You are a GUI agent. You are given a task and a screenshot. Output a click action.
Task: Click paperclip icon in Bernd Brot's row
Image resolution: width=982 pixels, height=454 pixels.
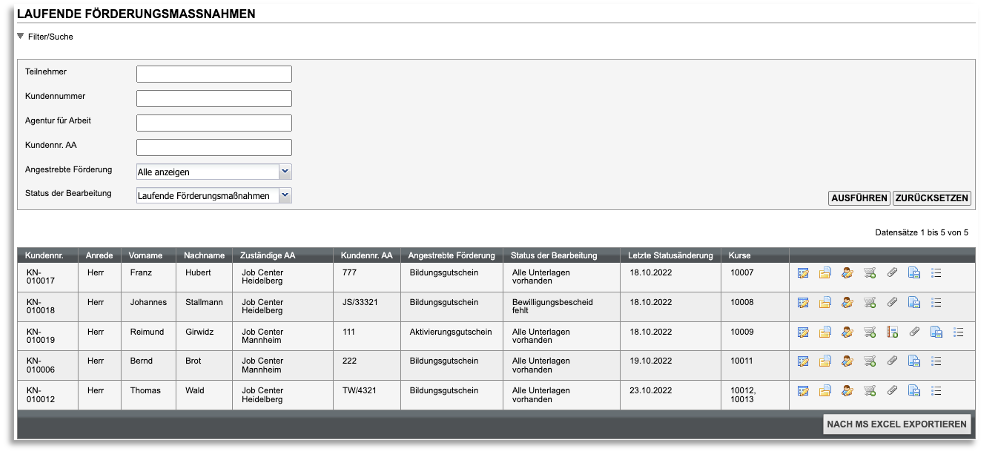click(x=892, y=361)
